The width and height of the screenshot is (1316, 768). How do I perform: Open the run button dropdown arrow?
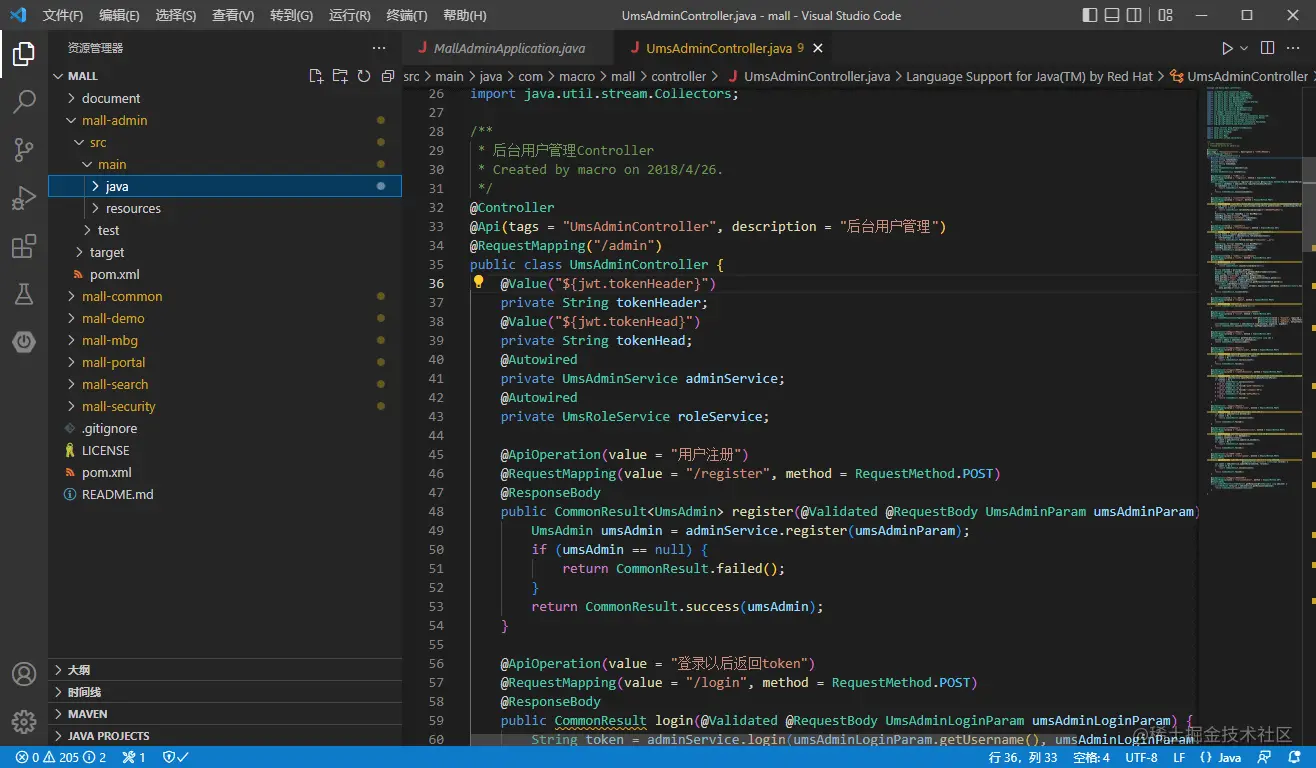tap(1244, 48)
